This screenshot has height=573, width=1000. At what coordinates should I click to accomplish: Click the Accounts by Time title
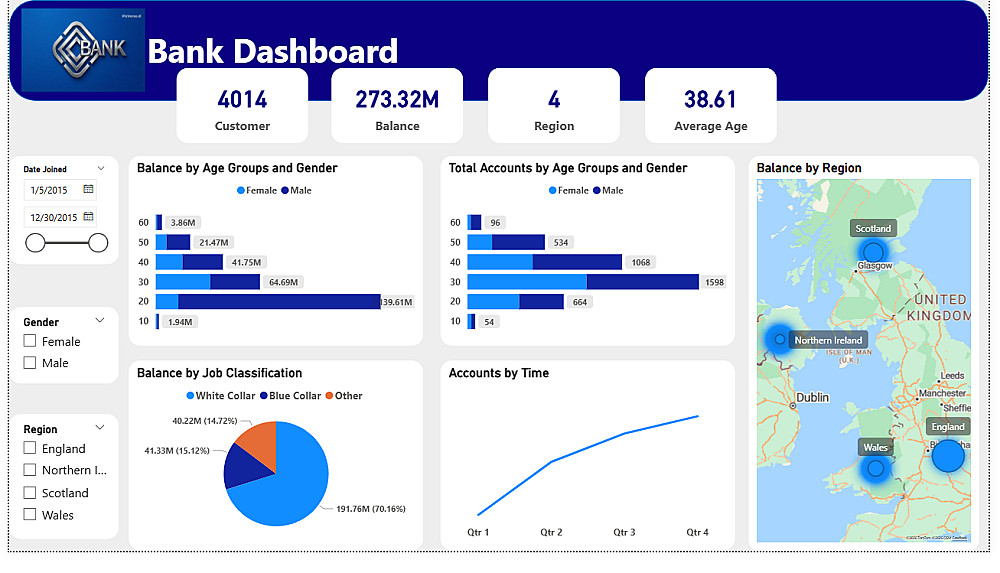pyautogui.click(x=499, y=373)
